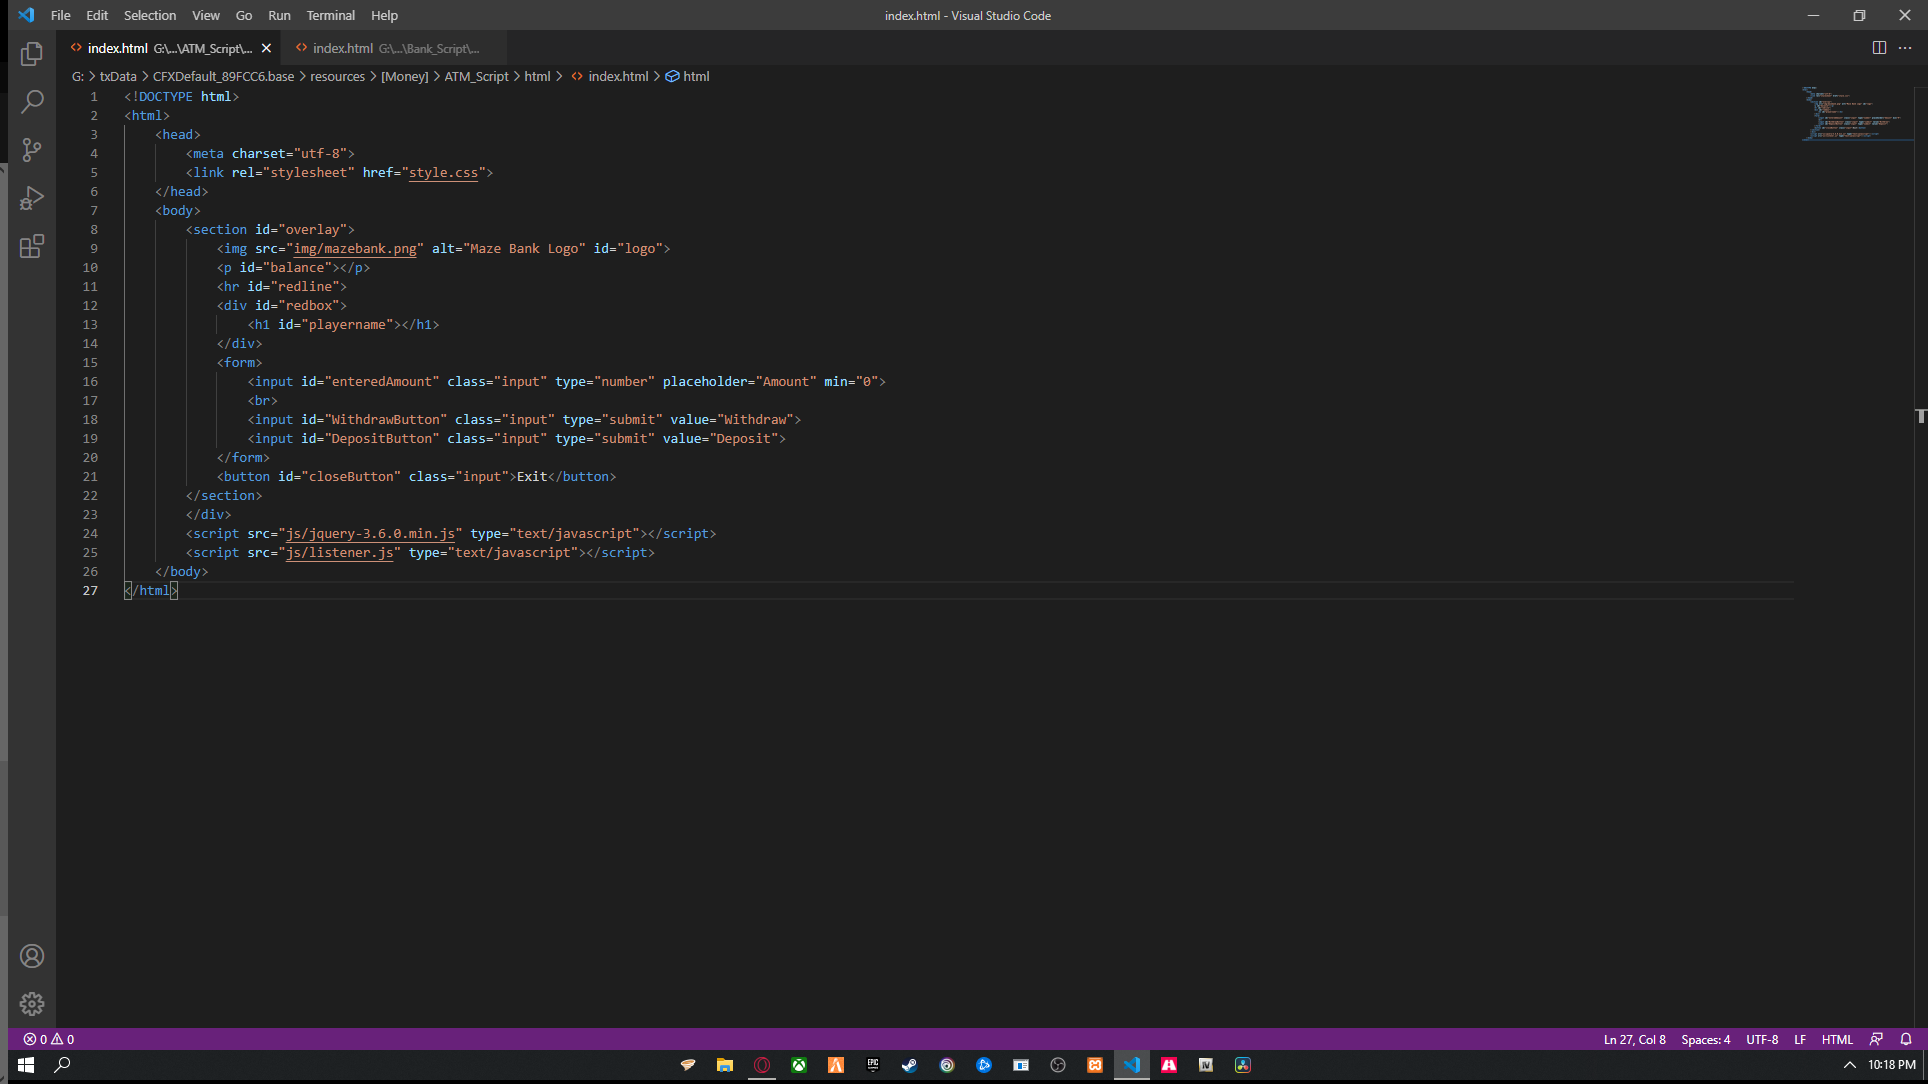The image size is (1928, 1084).
Task: Open the Manage gear menu
Action: [32, 1004]
